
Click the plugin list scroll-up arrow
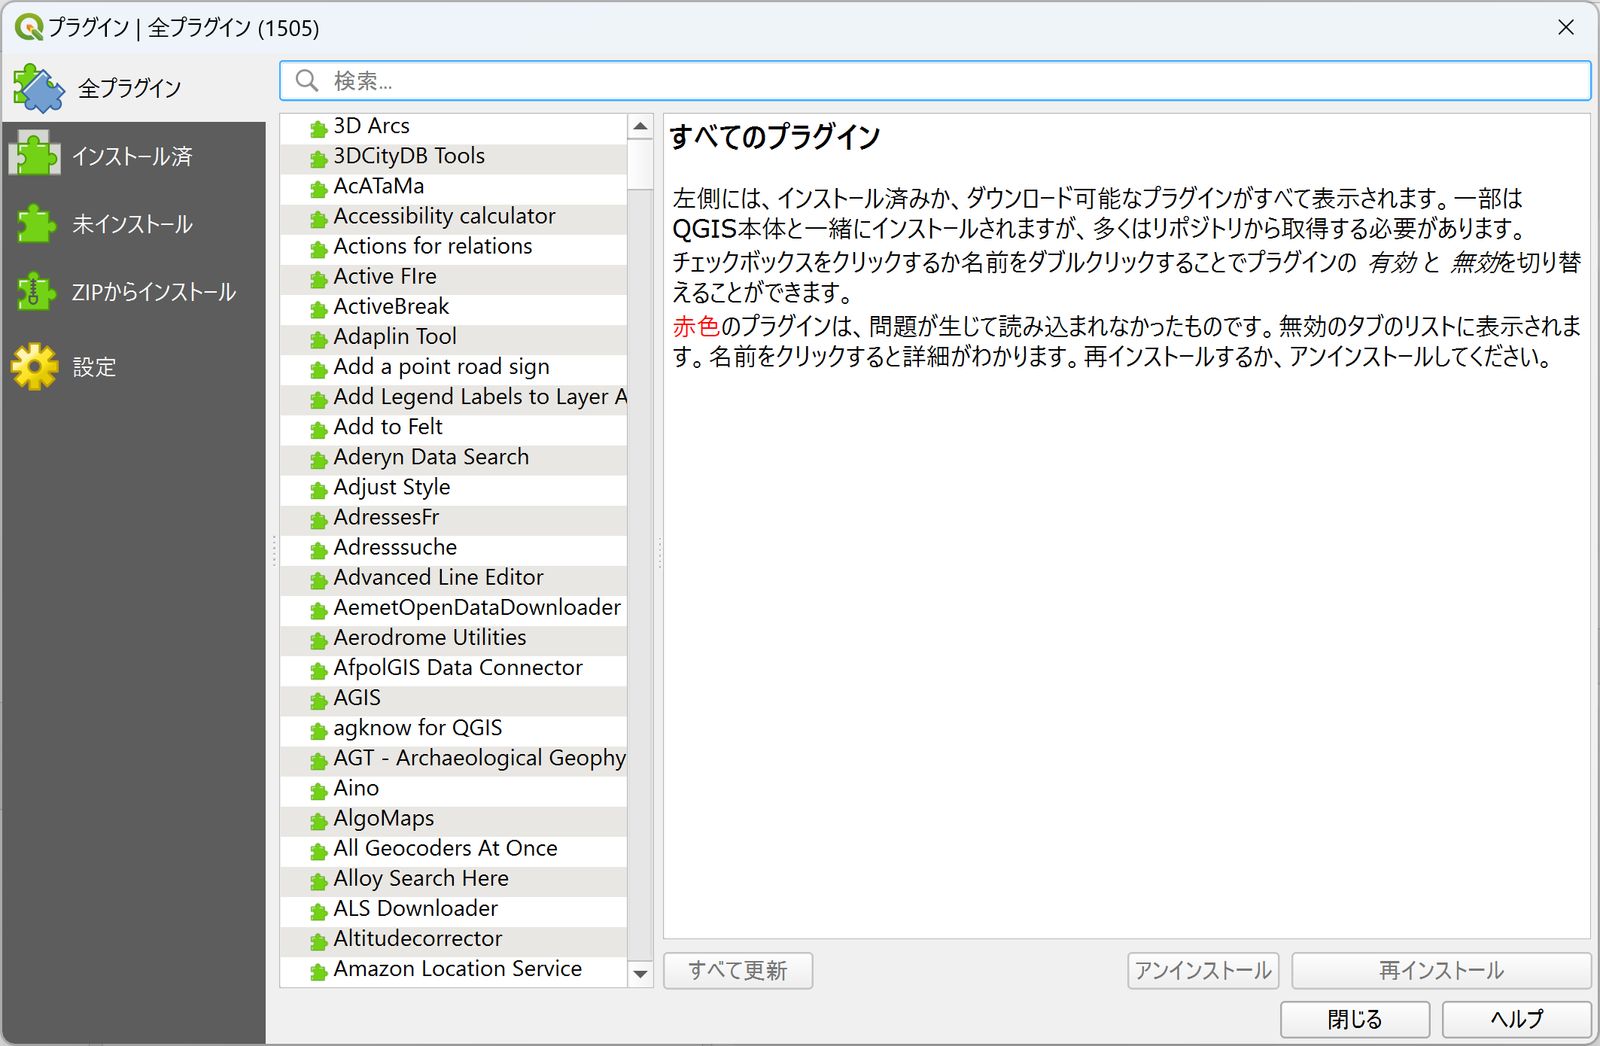pos(640,126)
